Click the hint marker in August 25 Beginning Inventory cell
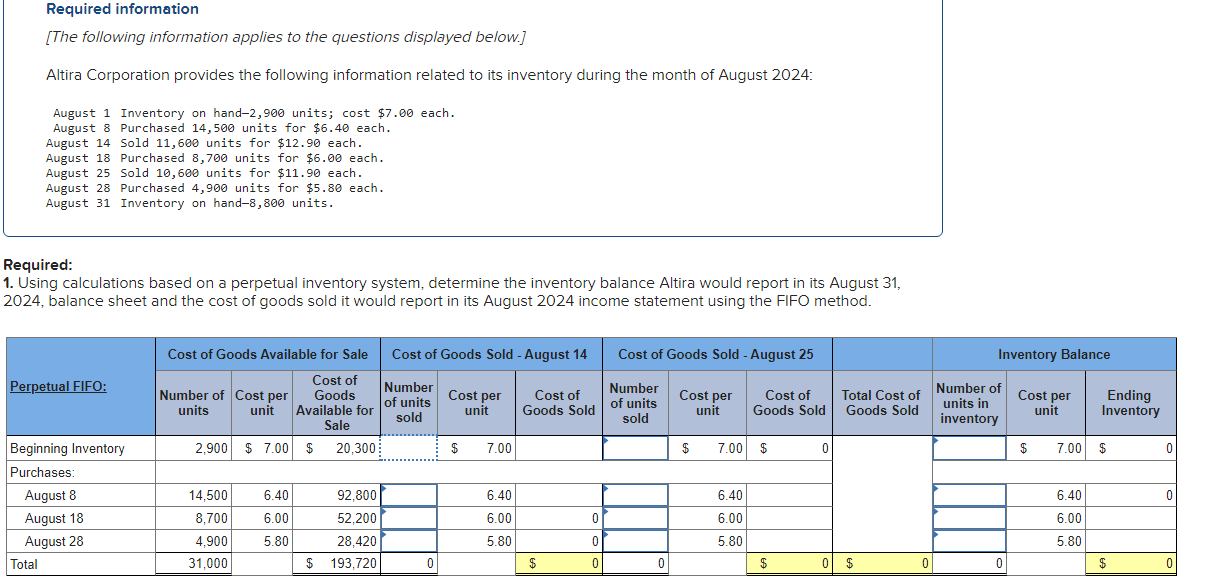The image size is (1209, 588). pos(604,442)
